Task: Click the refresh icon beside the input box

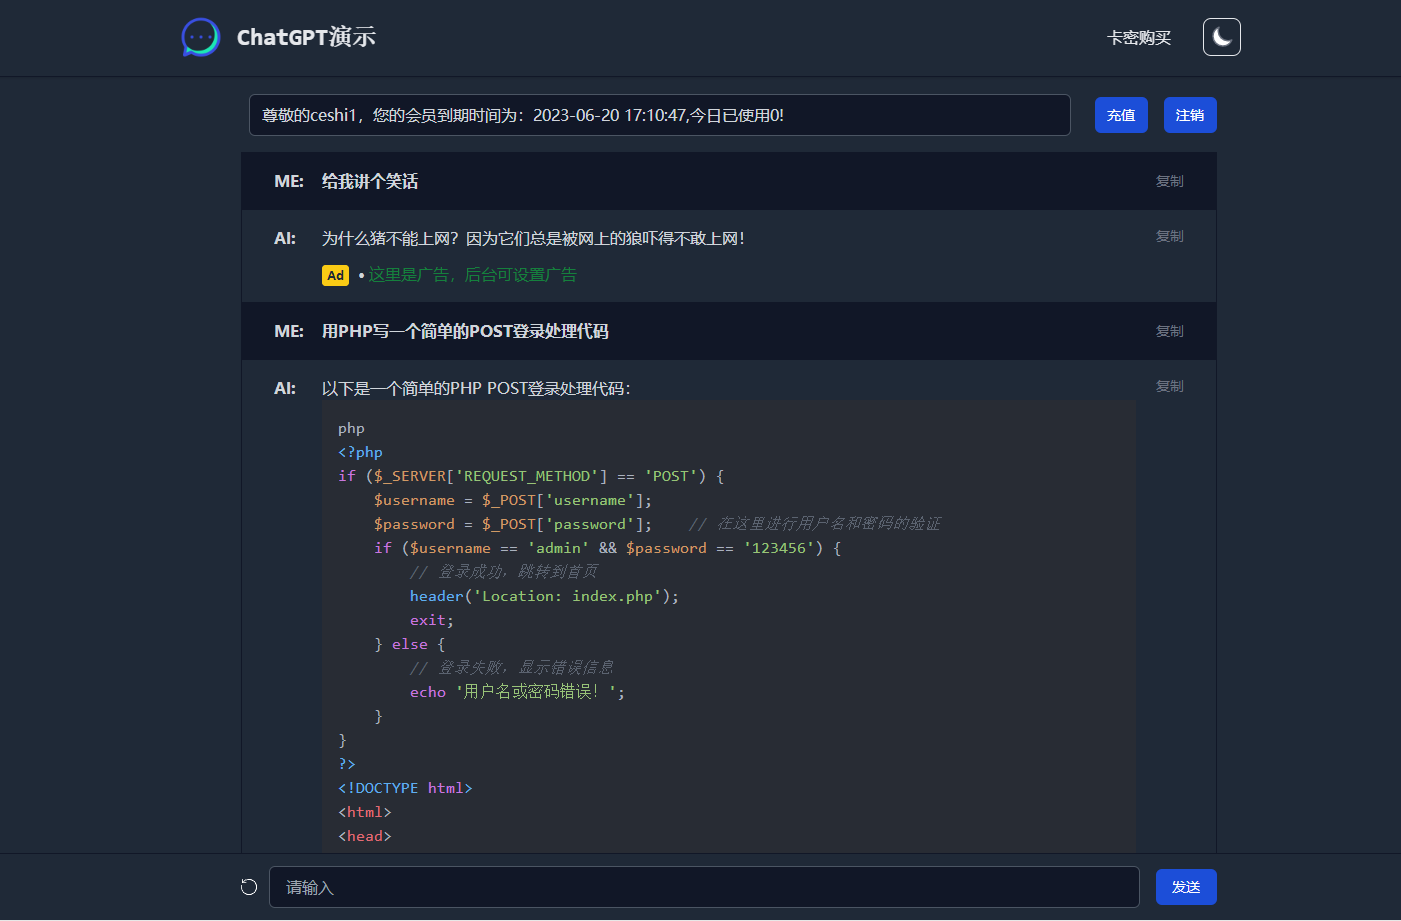Action: click(249, 887)
